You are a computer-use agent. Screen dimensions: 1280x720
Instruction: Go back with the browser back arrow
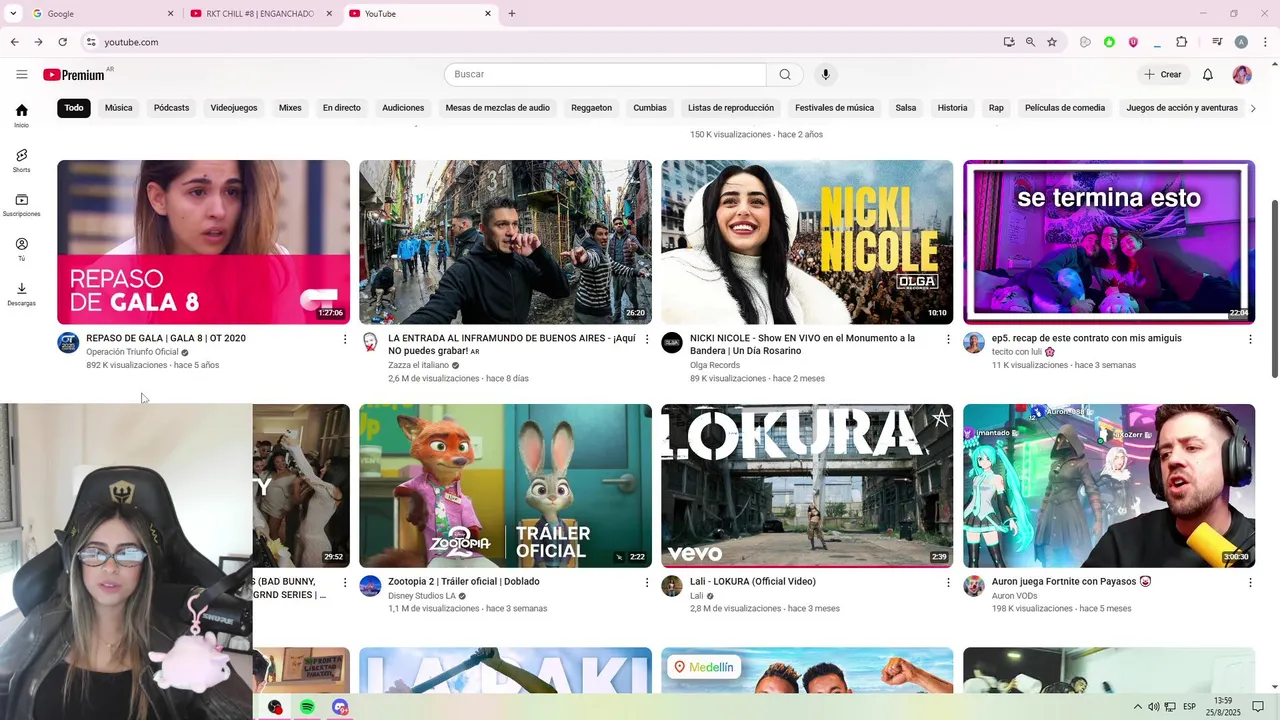coord(14,42)
